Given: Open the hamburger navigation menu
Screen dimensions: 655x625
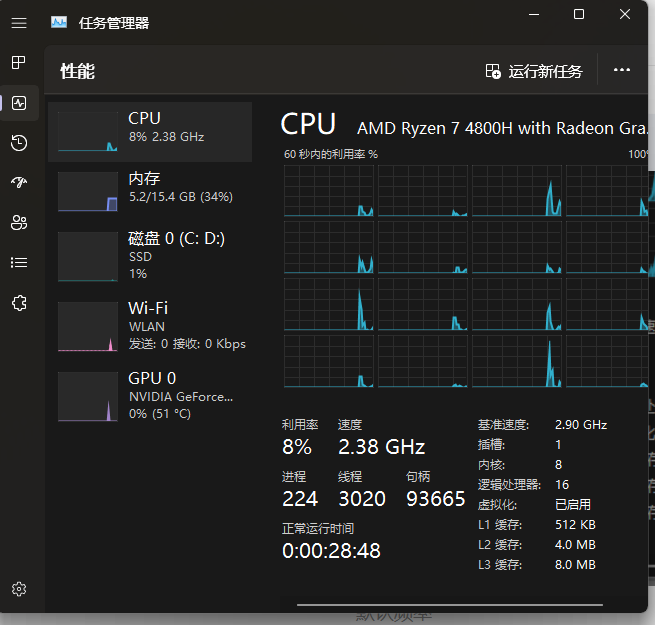Looking at the screenshot, I should pyautogui.click(x=19, y=23).
